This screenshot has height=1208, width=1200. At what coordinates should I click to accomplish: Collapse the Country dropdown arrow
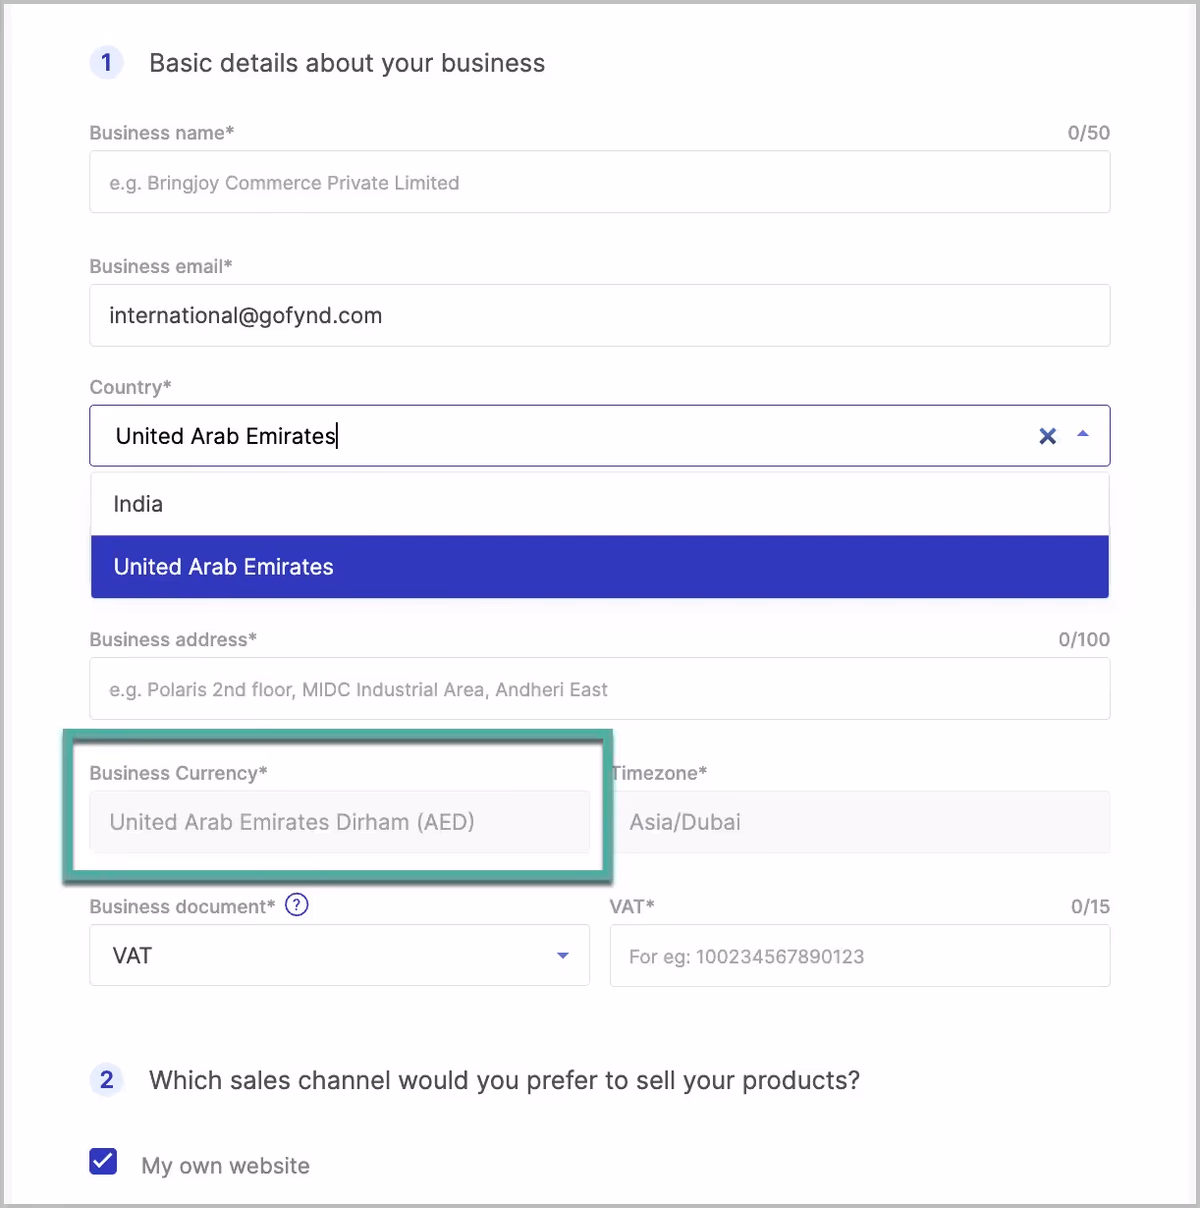pyautogui.click(x=1082, y=435)
